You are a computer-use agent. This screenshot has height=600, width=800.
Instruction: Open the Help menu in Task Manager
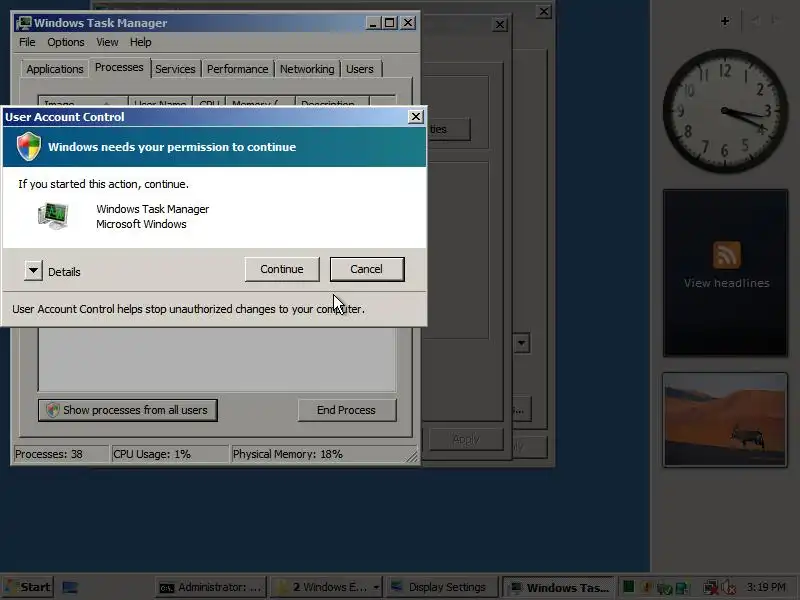(x=140, y=42)
